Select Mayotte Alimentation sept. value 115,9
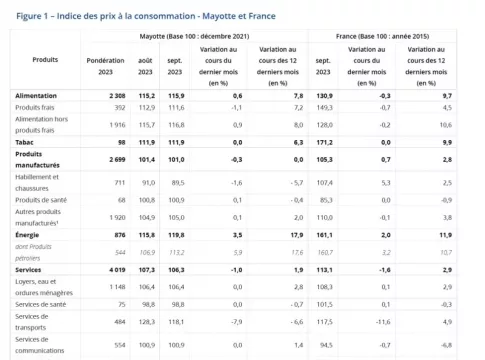The width and height of the screenshot is (485, 360). 176,96
